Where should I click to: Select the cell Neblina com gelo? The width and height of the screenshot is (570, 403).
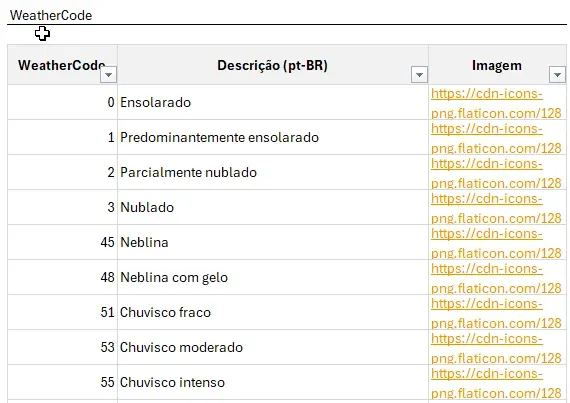coord(273,277)
